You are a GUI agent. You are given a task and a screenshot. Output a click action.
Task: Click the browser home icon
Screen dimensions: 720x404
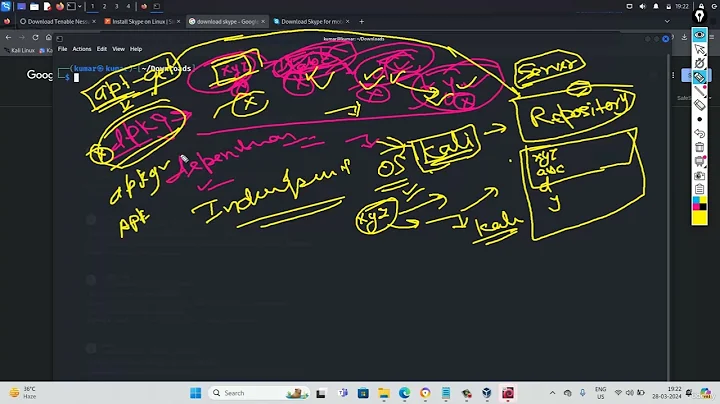pos(49,38)
